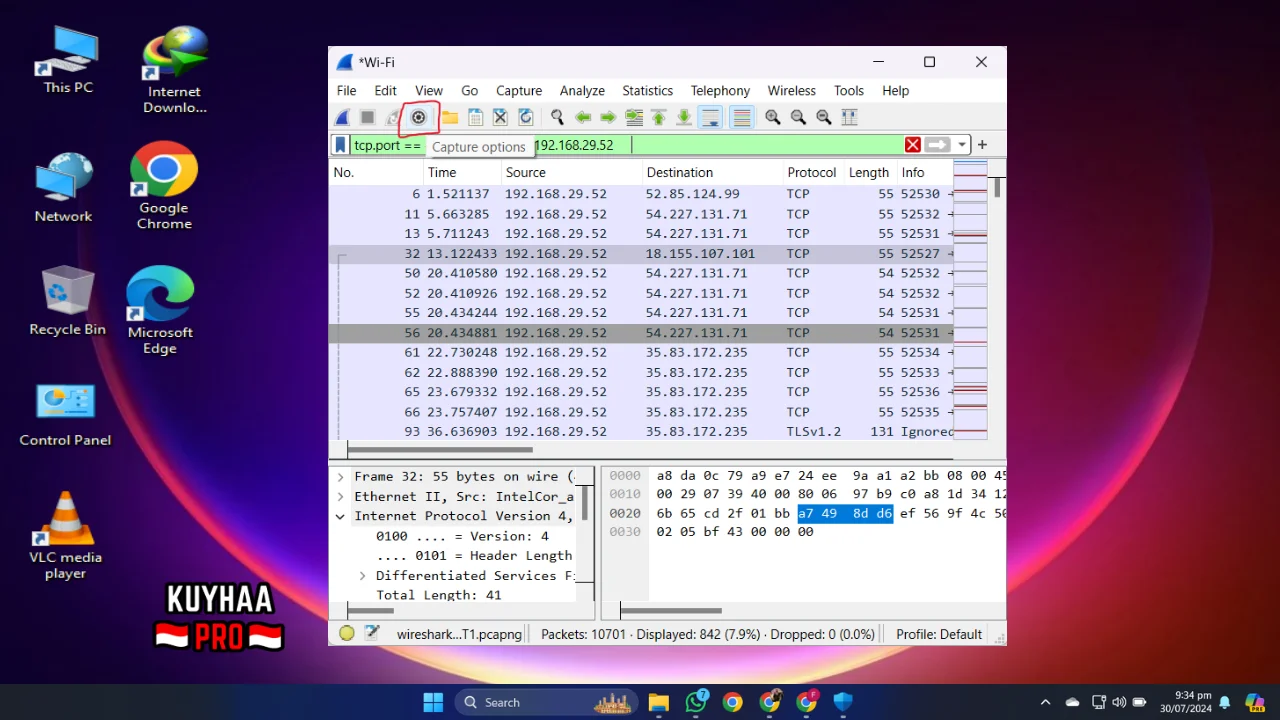This screenshot has width=1280, height=720.
Task: Select packet number 6 to 52.85.124.99
Action: coord(641,194)
